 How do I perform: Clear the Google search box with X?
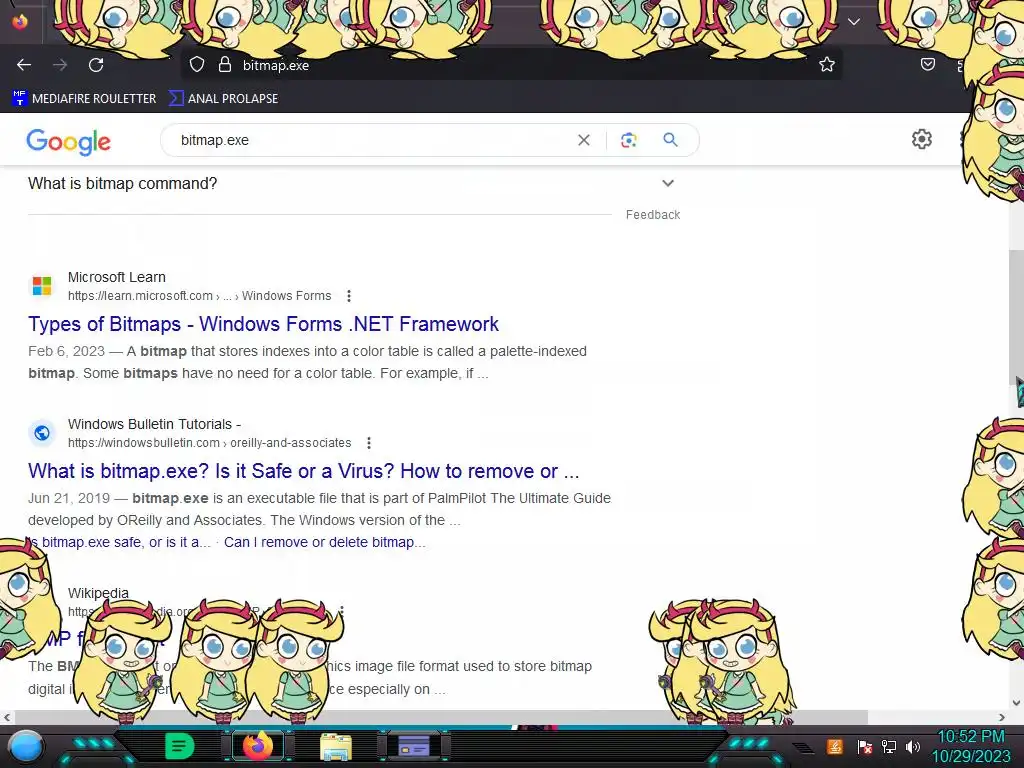[x=584, y=140]
